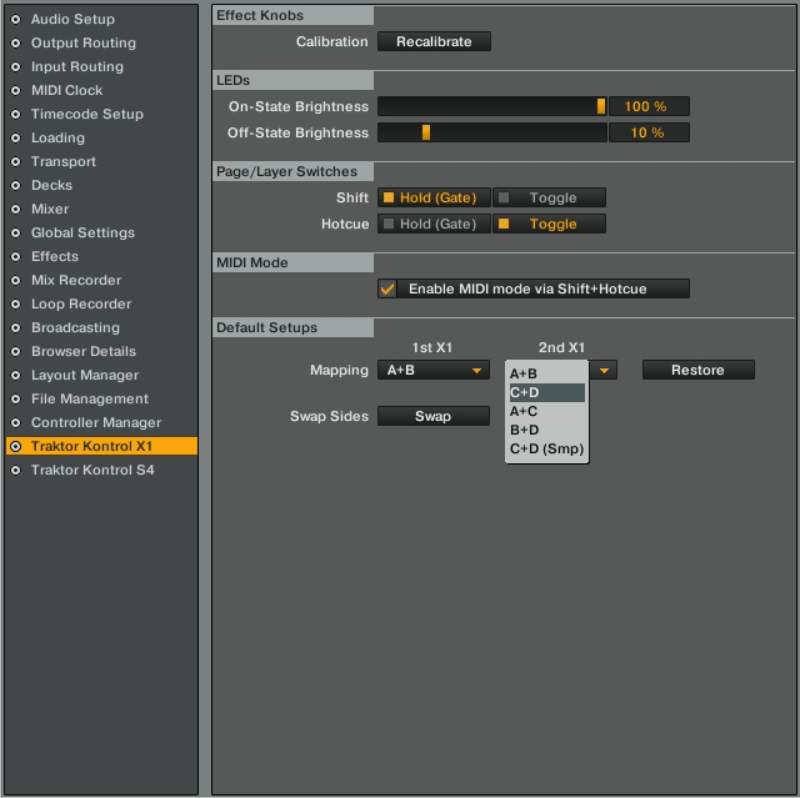Screen dimensions: 800x798
Task: Click the bullet icon beside Broadcasting
Action: coord(16,328)
